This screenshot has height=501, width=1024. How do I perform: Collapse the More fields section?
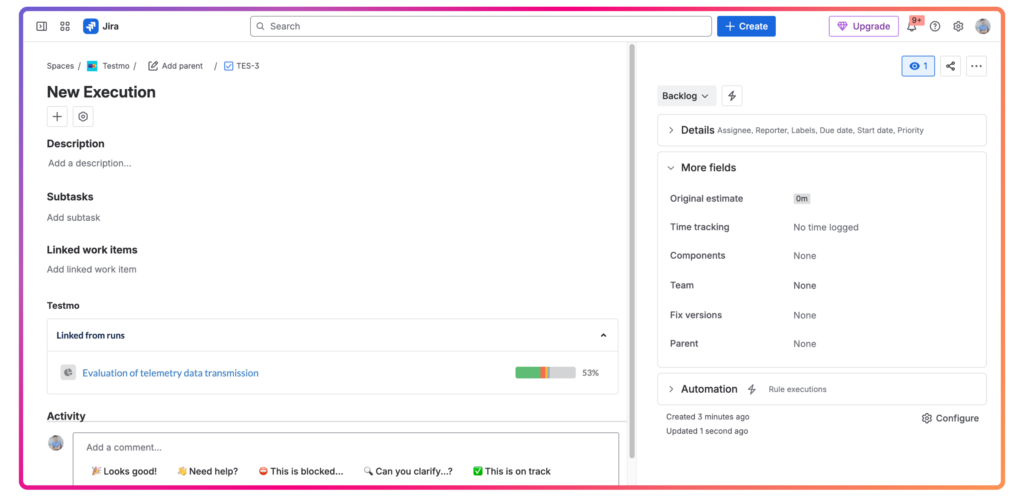[x=672, y=168]
